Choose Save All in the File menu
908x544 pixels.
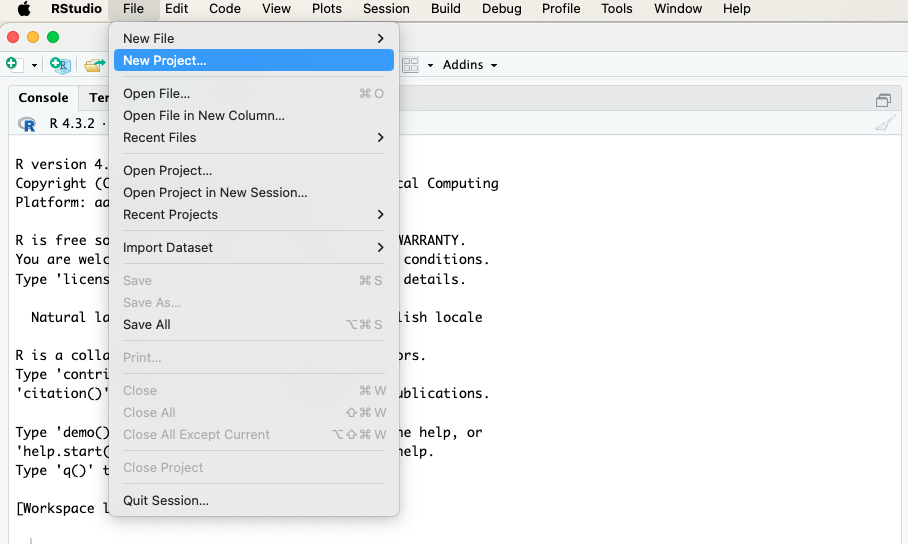[147, 324]
